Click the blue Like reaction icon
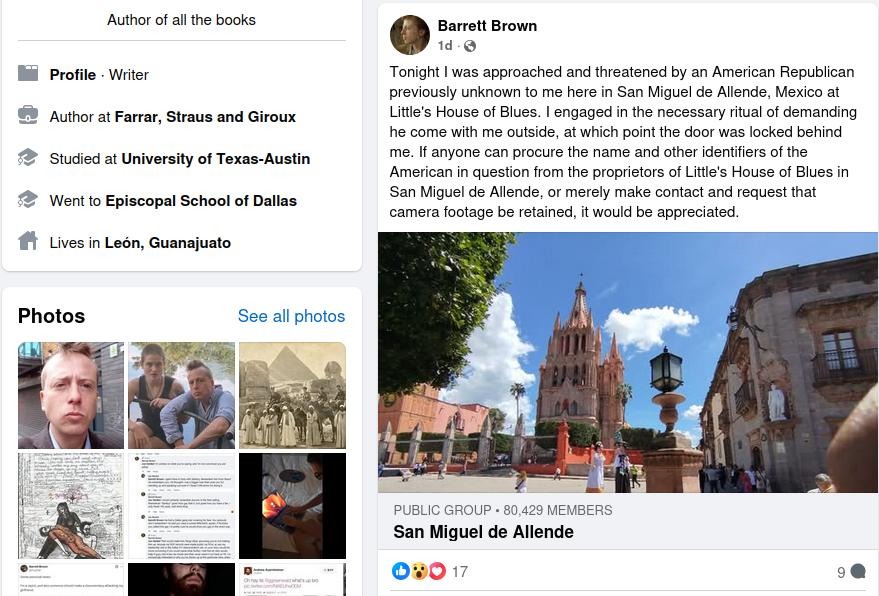879x596 pixels. (401, 571)
